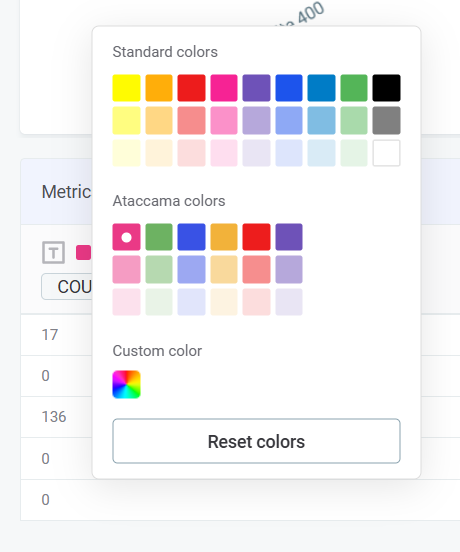Select the periwinkle blue standard swatch
This screenshot has height=552, width=460.
(289, 120)
